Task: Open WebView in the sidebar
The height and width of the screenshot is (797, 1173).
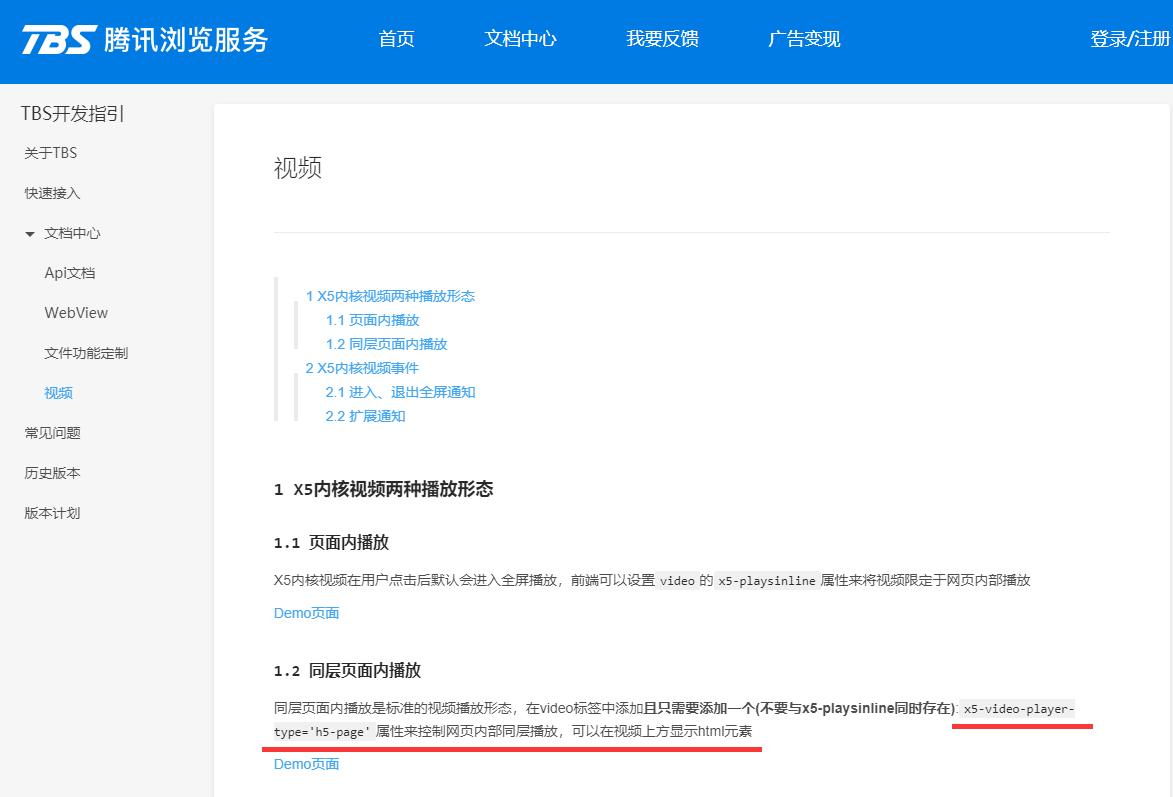Action: (76, 313)
